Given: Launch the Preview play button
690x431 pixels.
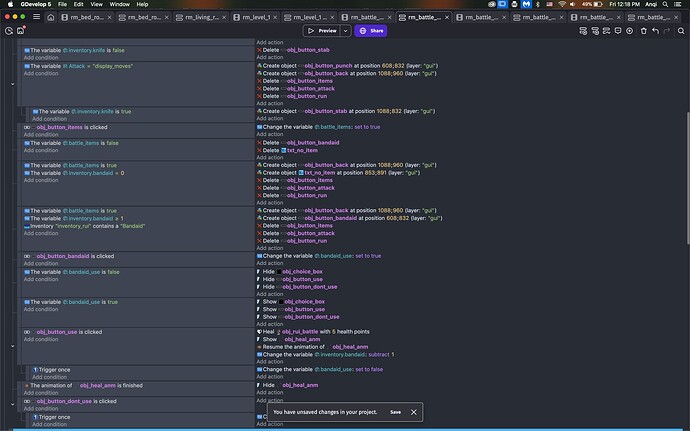Looking at the screenshot, I should tap(322, 31).
